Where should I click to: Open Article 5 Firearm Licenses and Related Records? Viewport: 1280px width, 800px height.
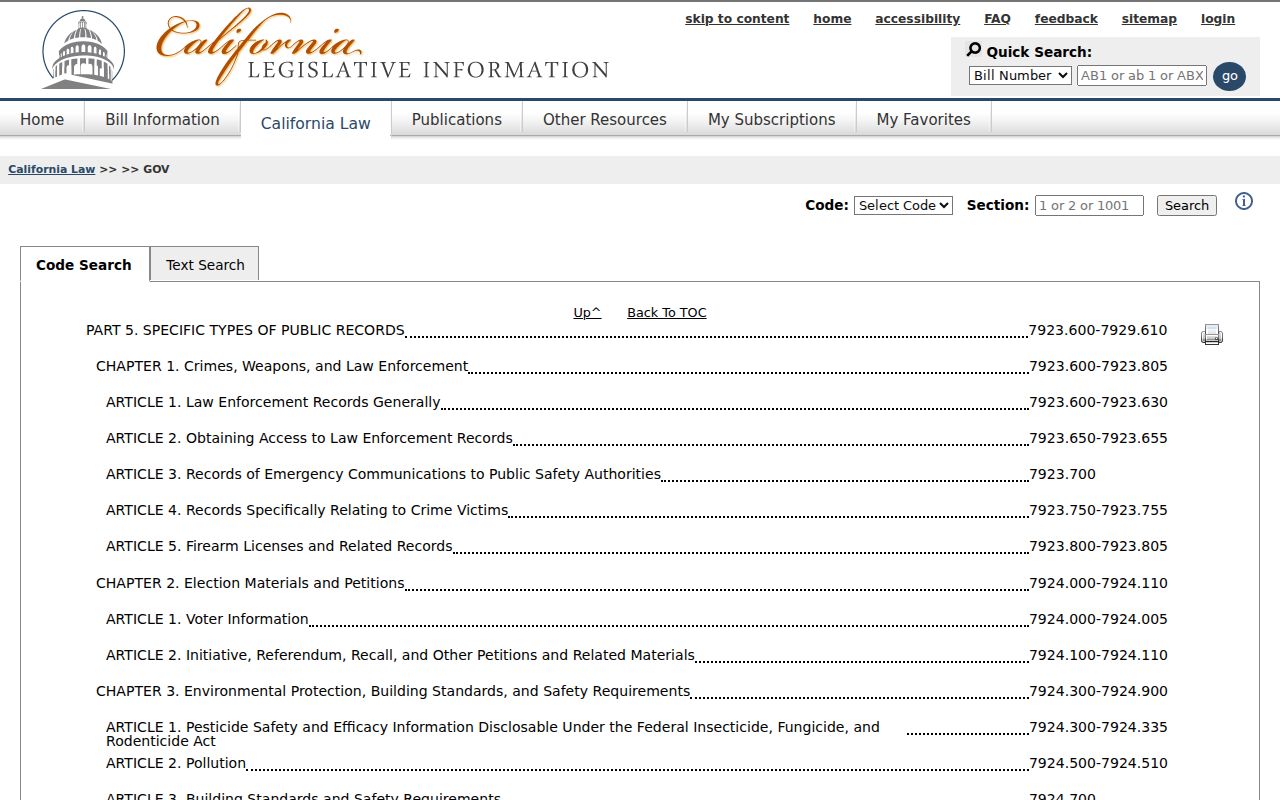click(279, 546)
